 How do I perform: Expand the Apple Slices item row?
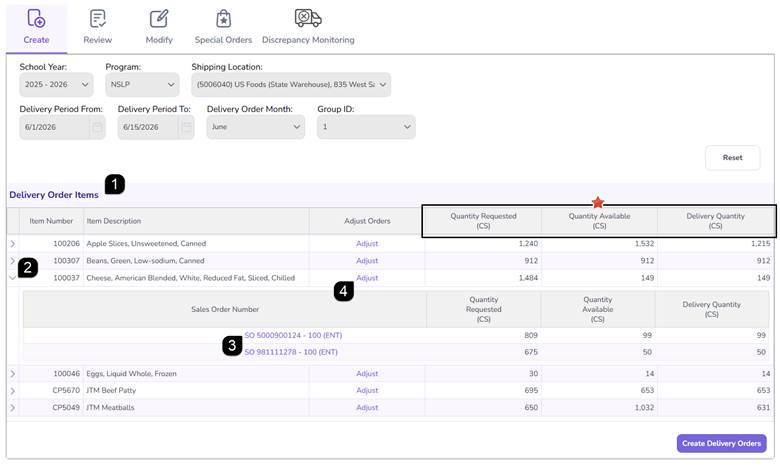(13, 244)
